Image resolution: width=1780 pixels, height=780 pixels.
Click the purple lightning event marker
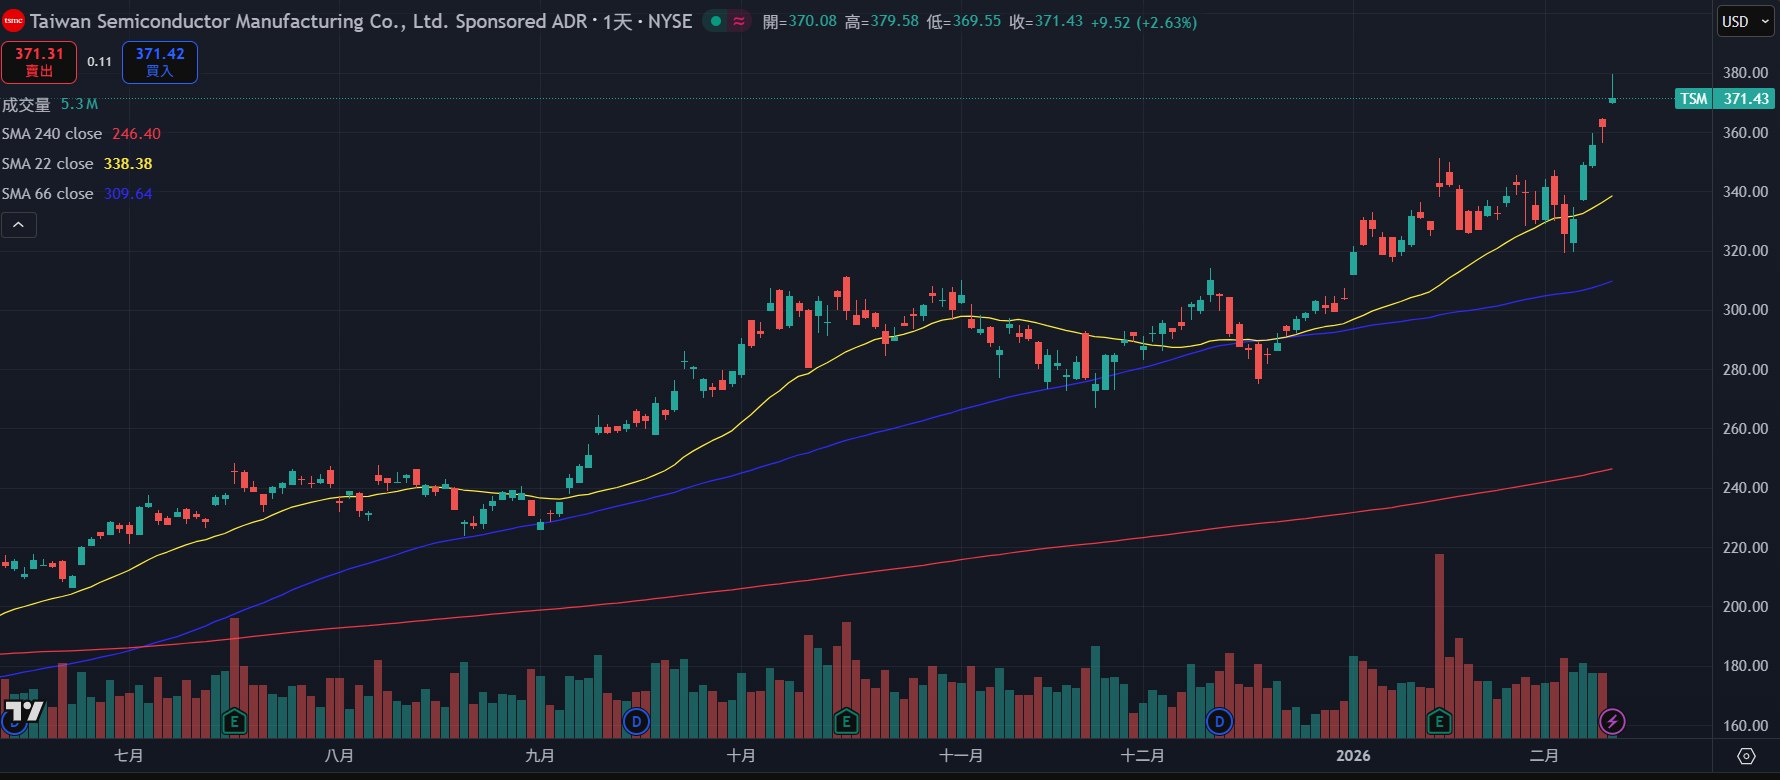click(x=1612, y=721)
